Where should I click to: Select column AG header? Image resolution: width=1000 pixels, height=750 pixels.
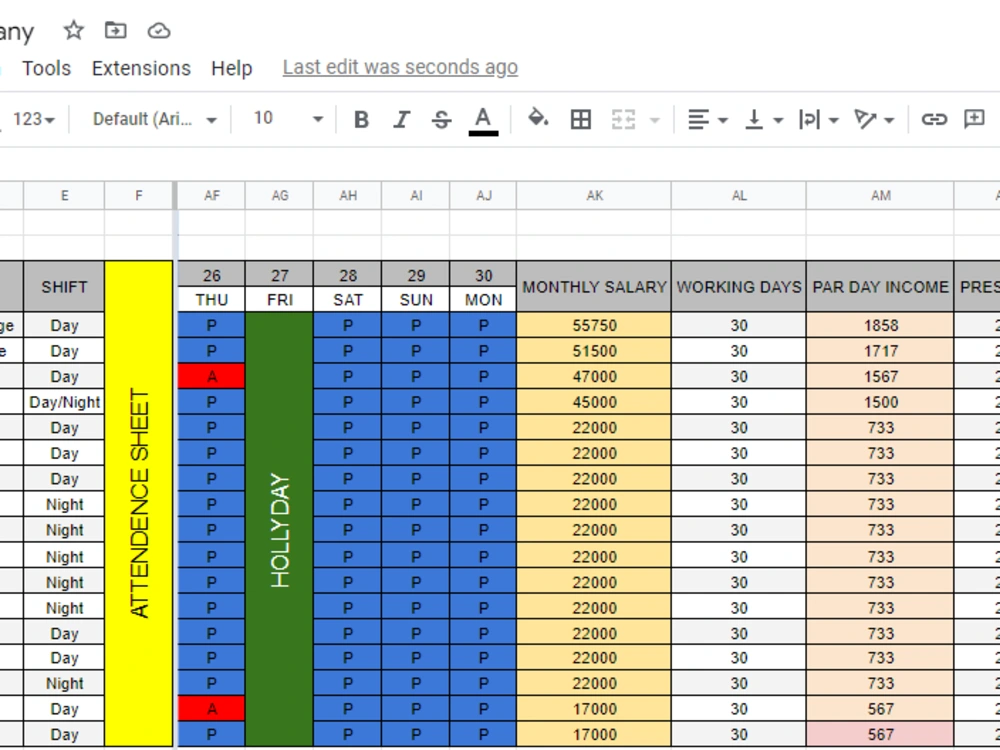pos(279,196)
